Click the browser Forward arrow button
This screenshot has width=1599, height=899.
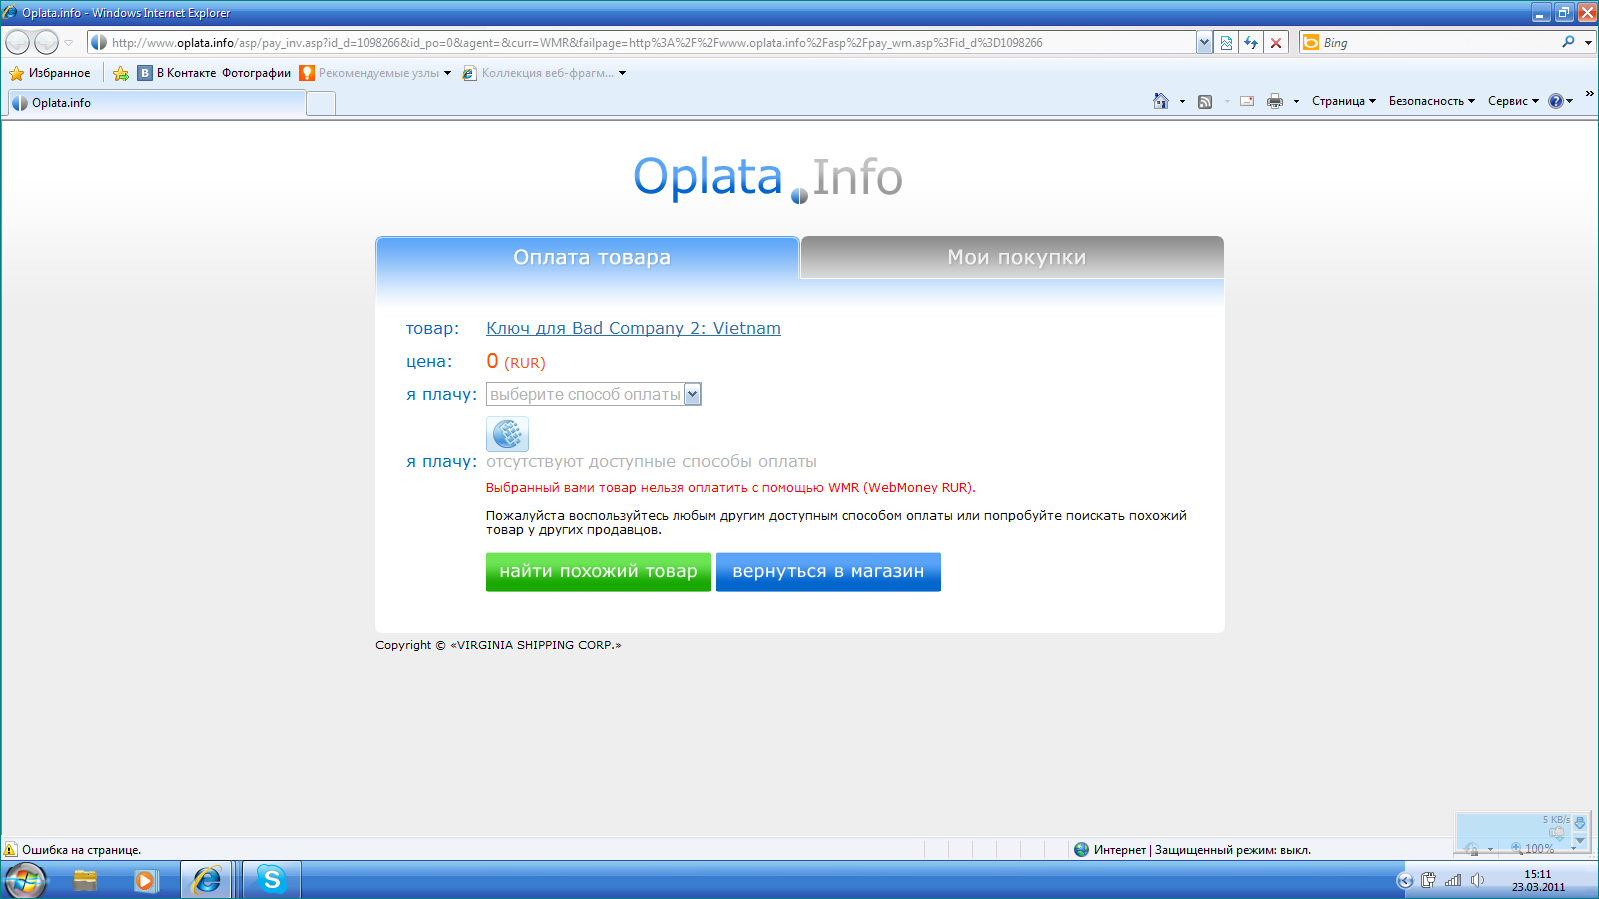tap(46, 42)
